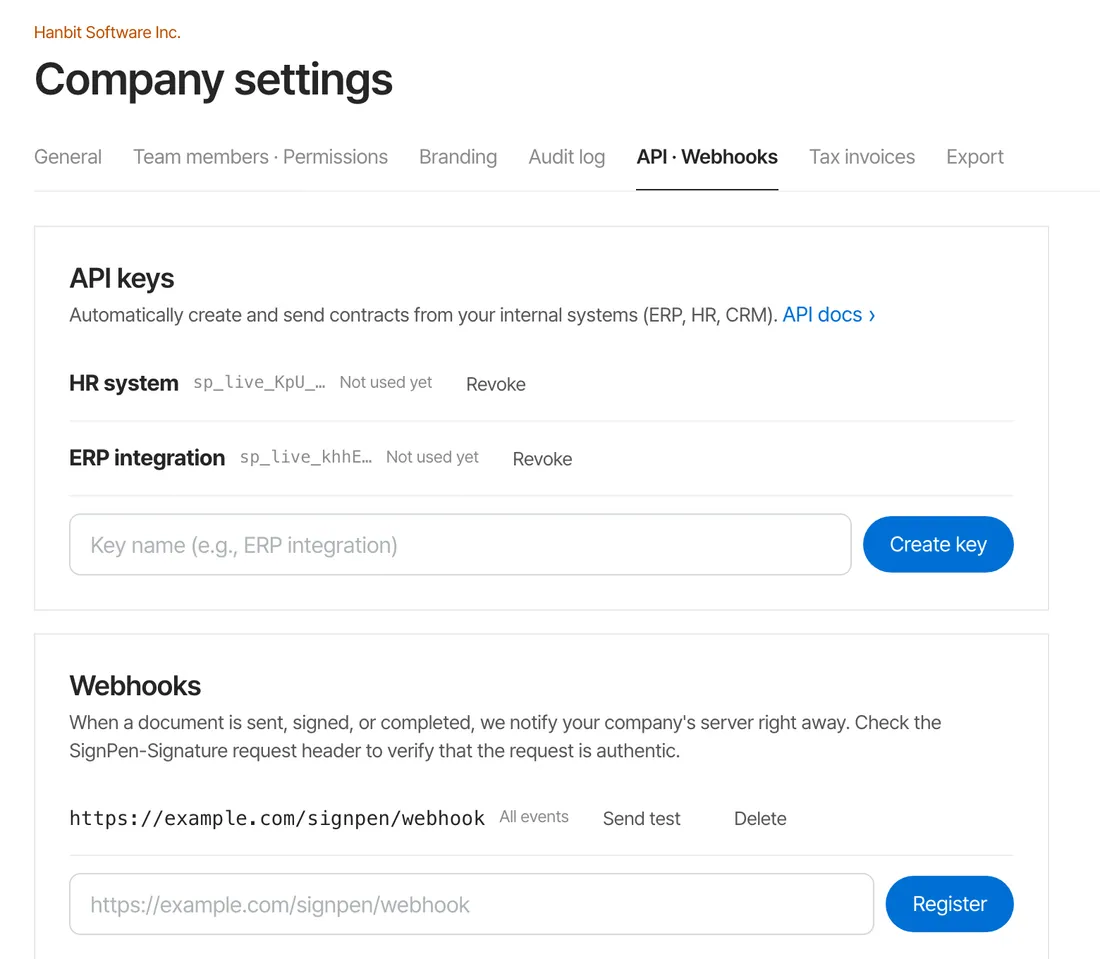Click the API keys section heading

click(x=121, y=279)
